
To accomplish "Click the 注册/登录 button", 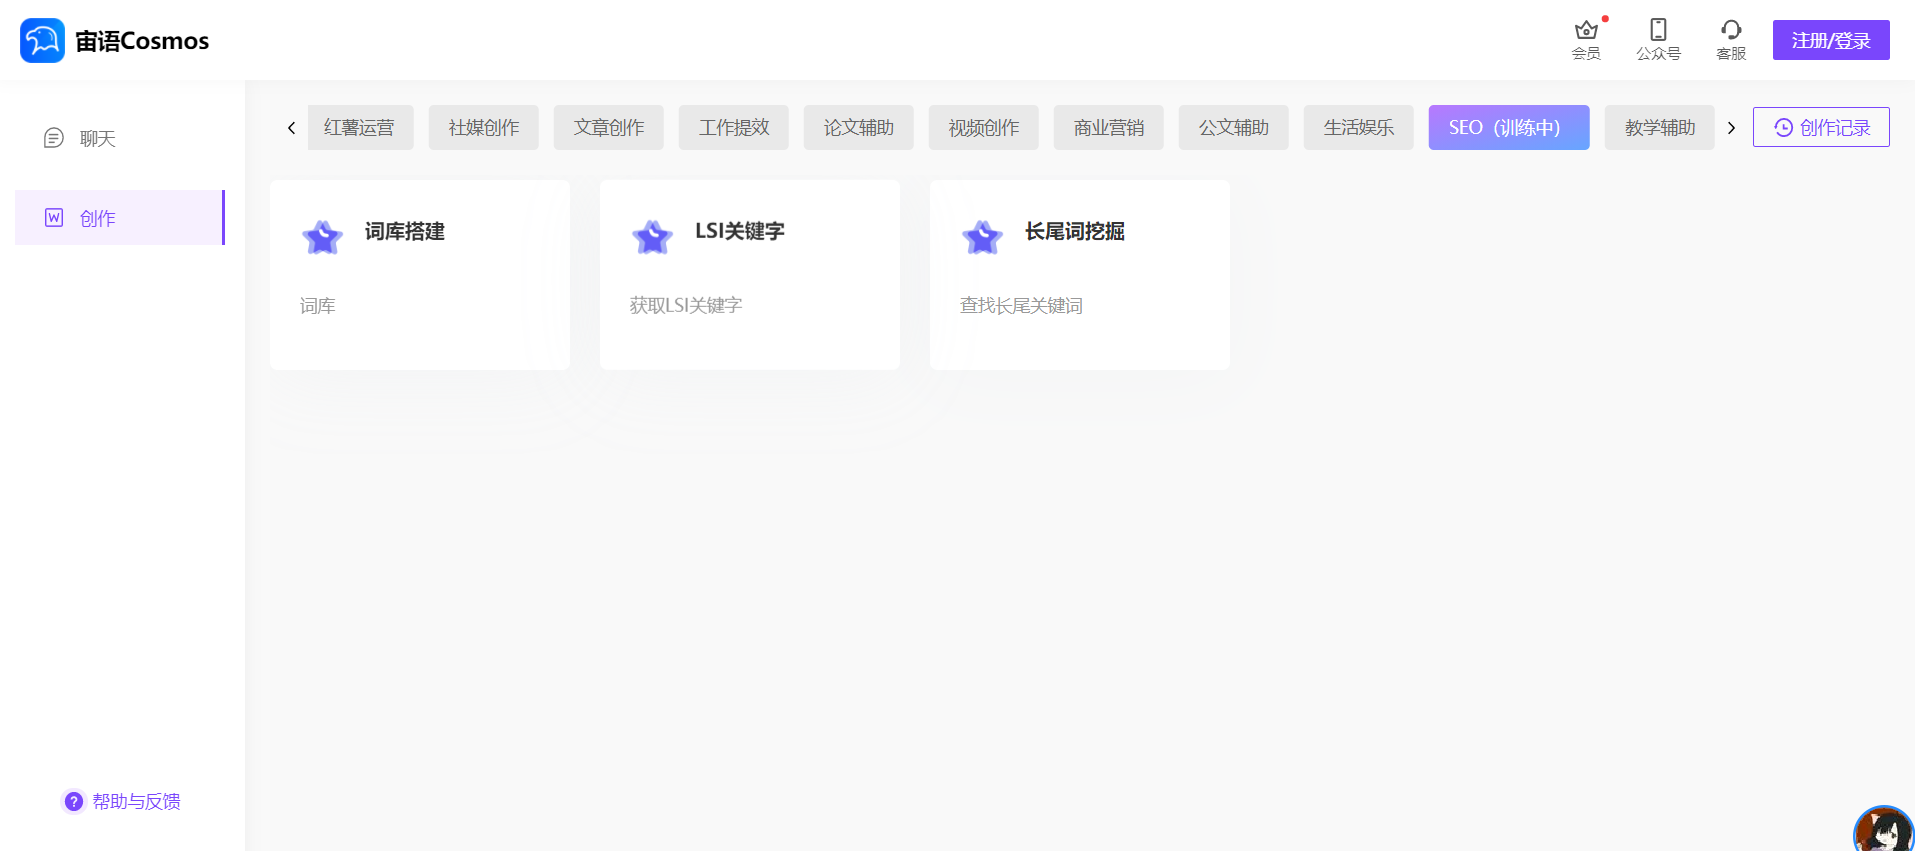I will [x=1831, y=40].
